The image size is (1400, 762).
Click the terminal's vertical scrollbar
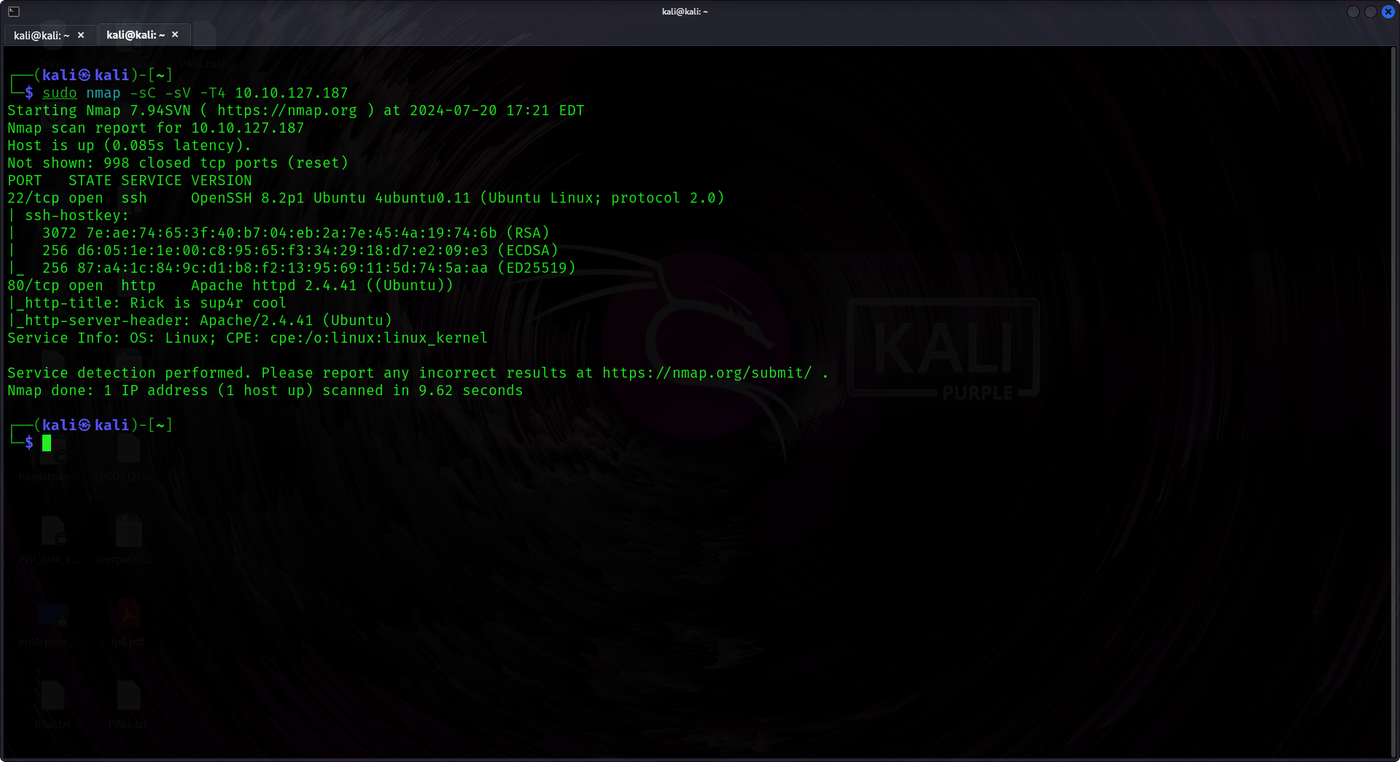[x=1394, y=400]
